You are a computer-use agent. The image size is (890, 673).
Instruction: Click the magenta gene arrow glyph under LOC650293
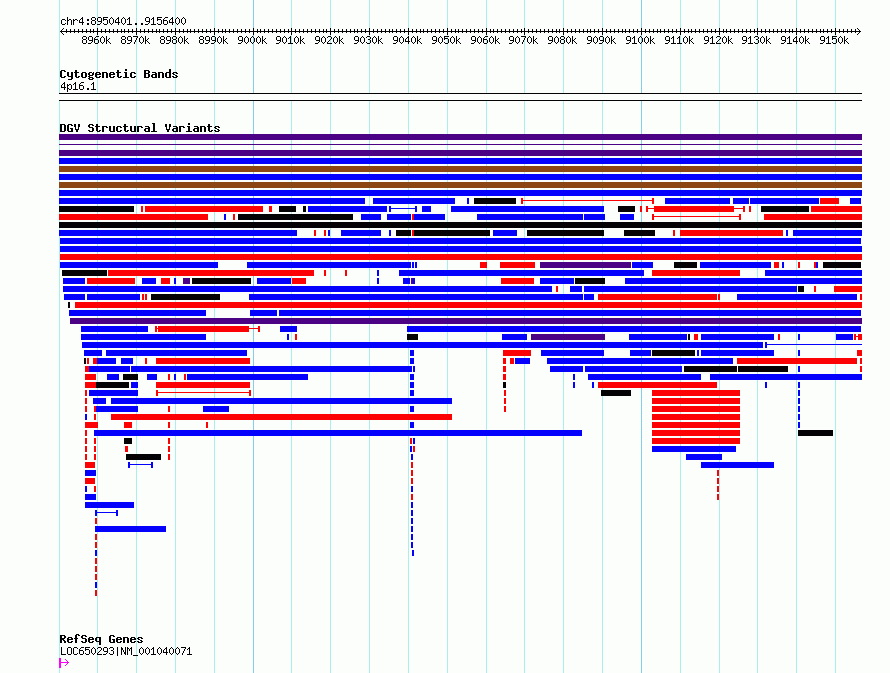(x=64, y=662)
